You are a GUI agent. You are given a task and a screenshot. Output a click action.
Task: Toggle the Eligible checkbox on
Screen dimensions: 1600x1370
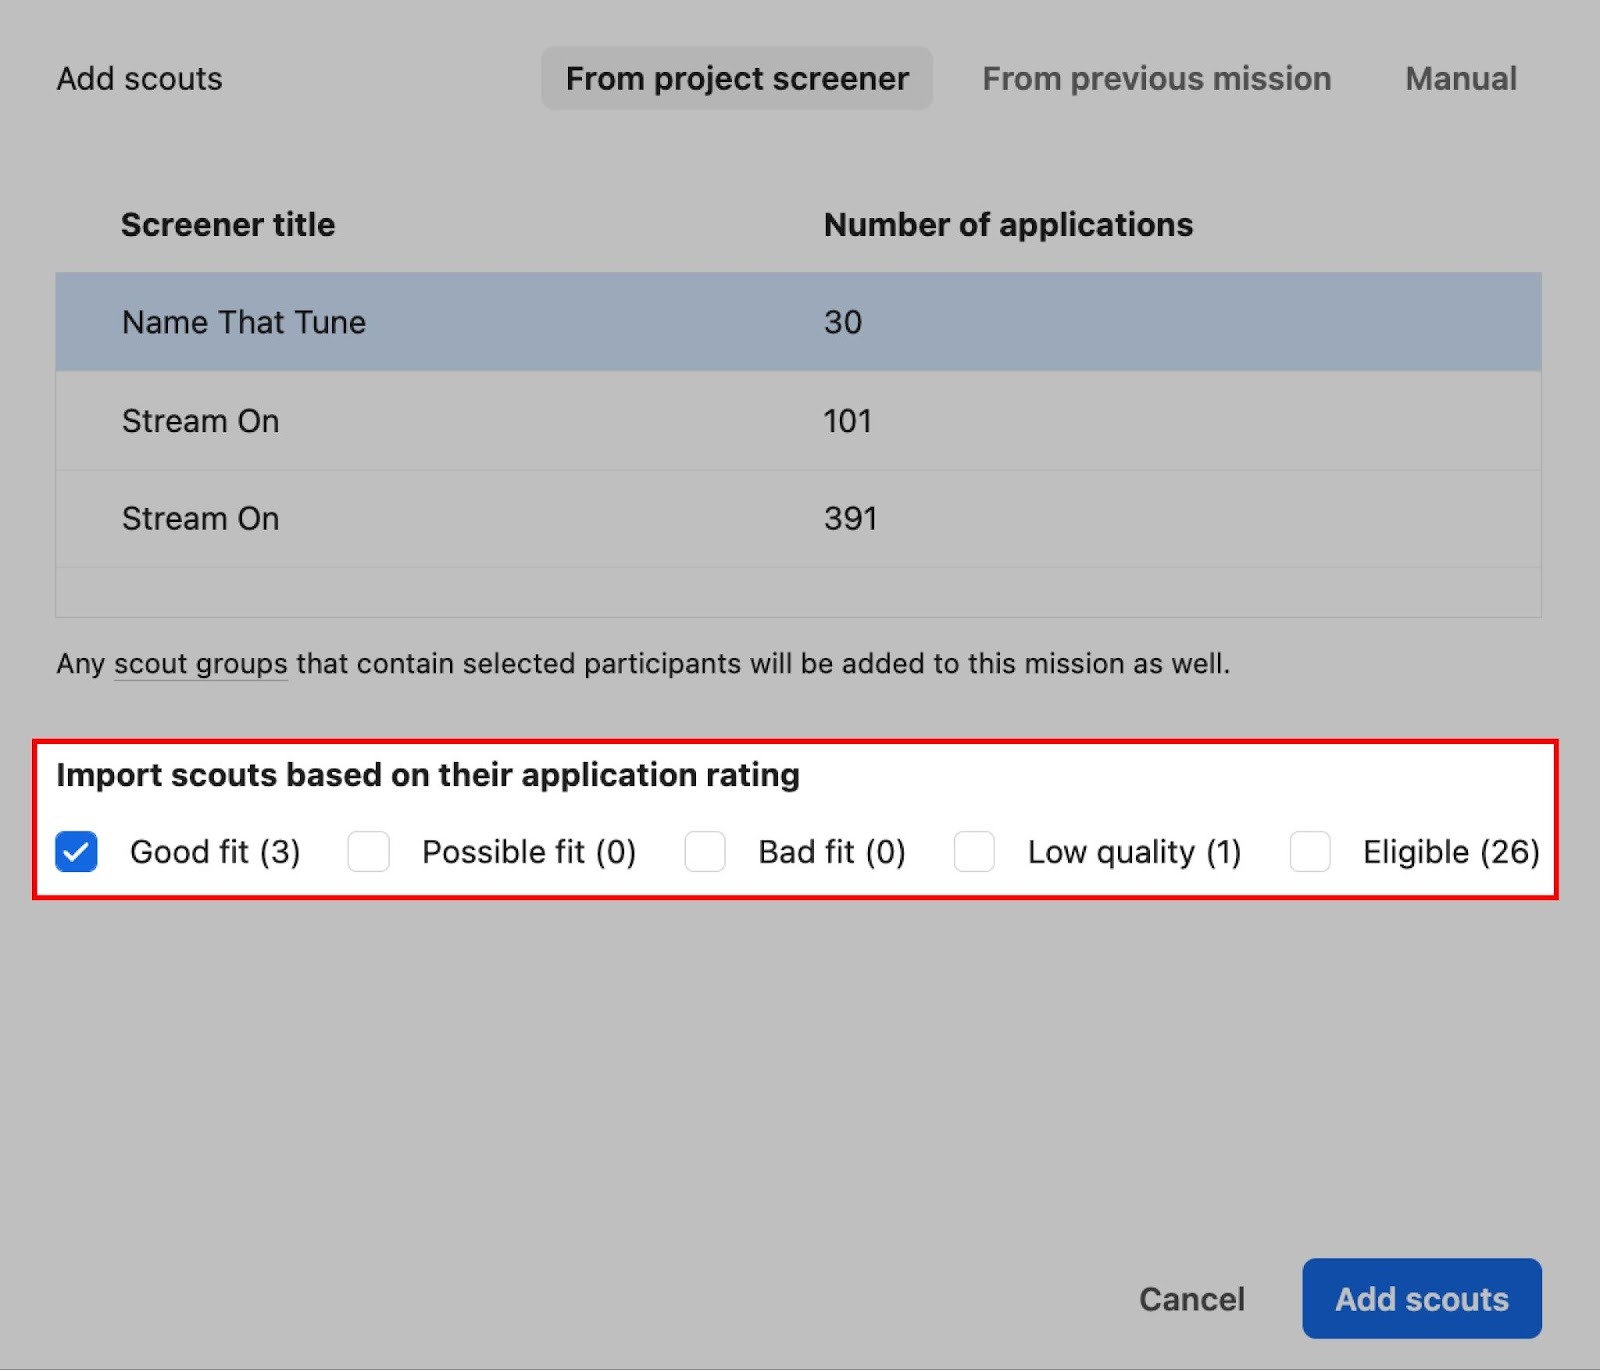coord(1310,852)
